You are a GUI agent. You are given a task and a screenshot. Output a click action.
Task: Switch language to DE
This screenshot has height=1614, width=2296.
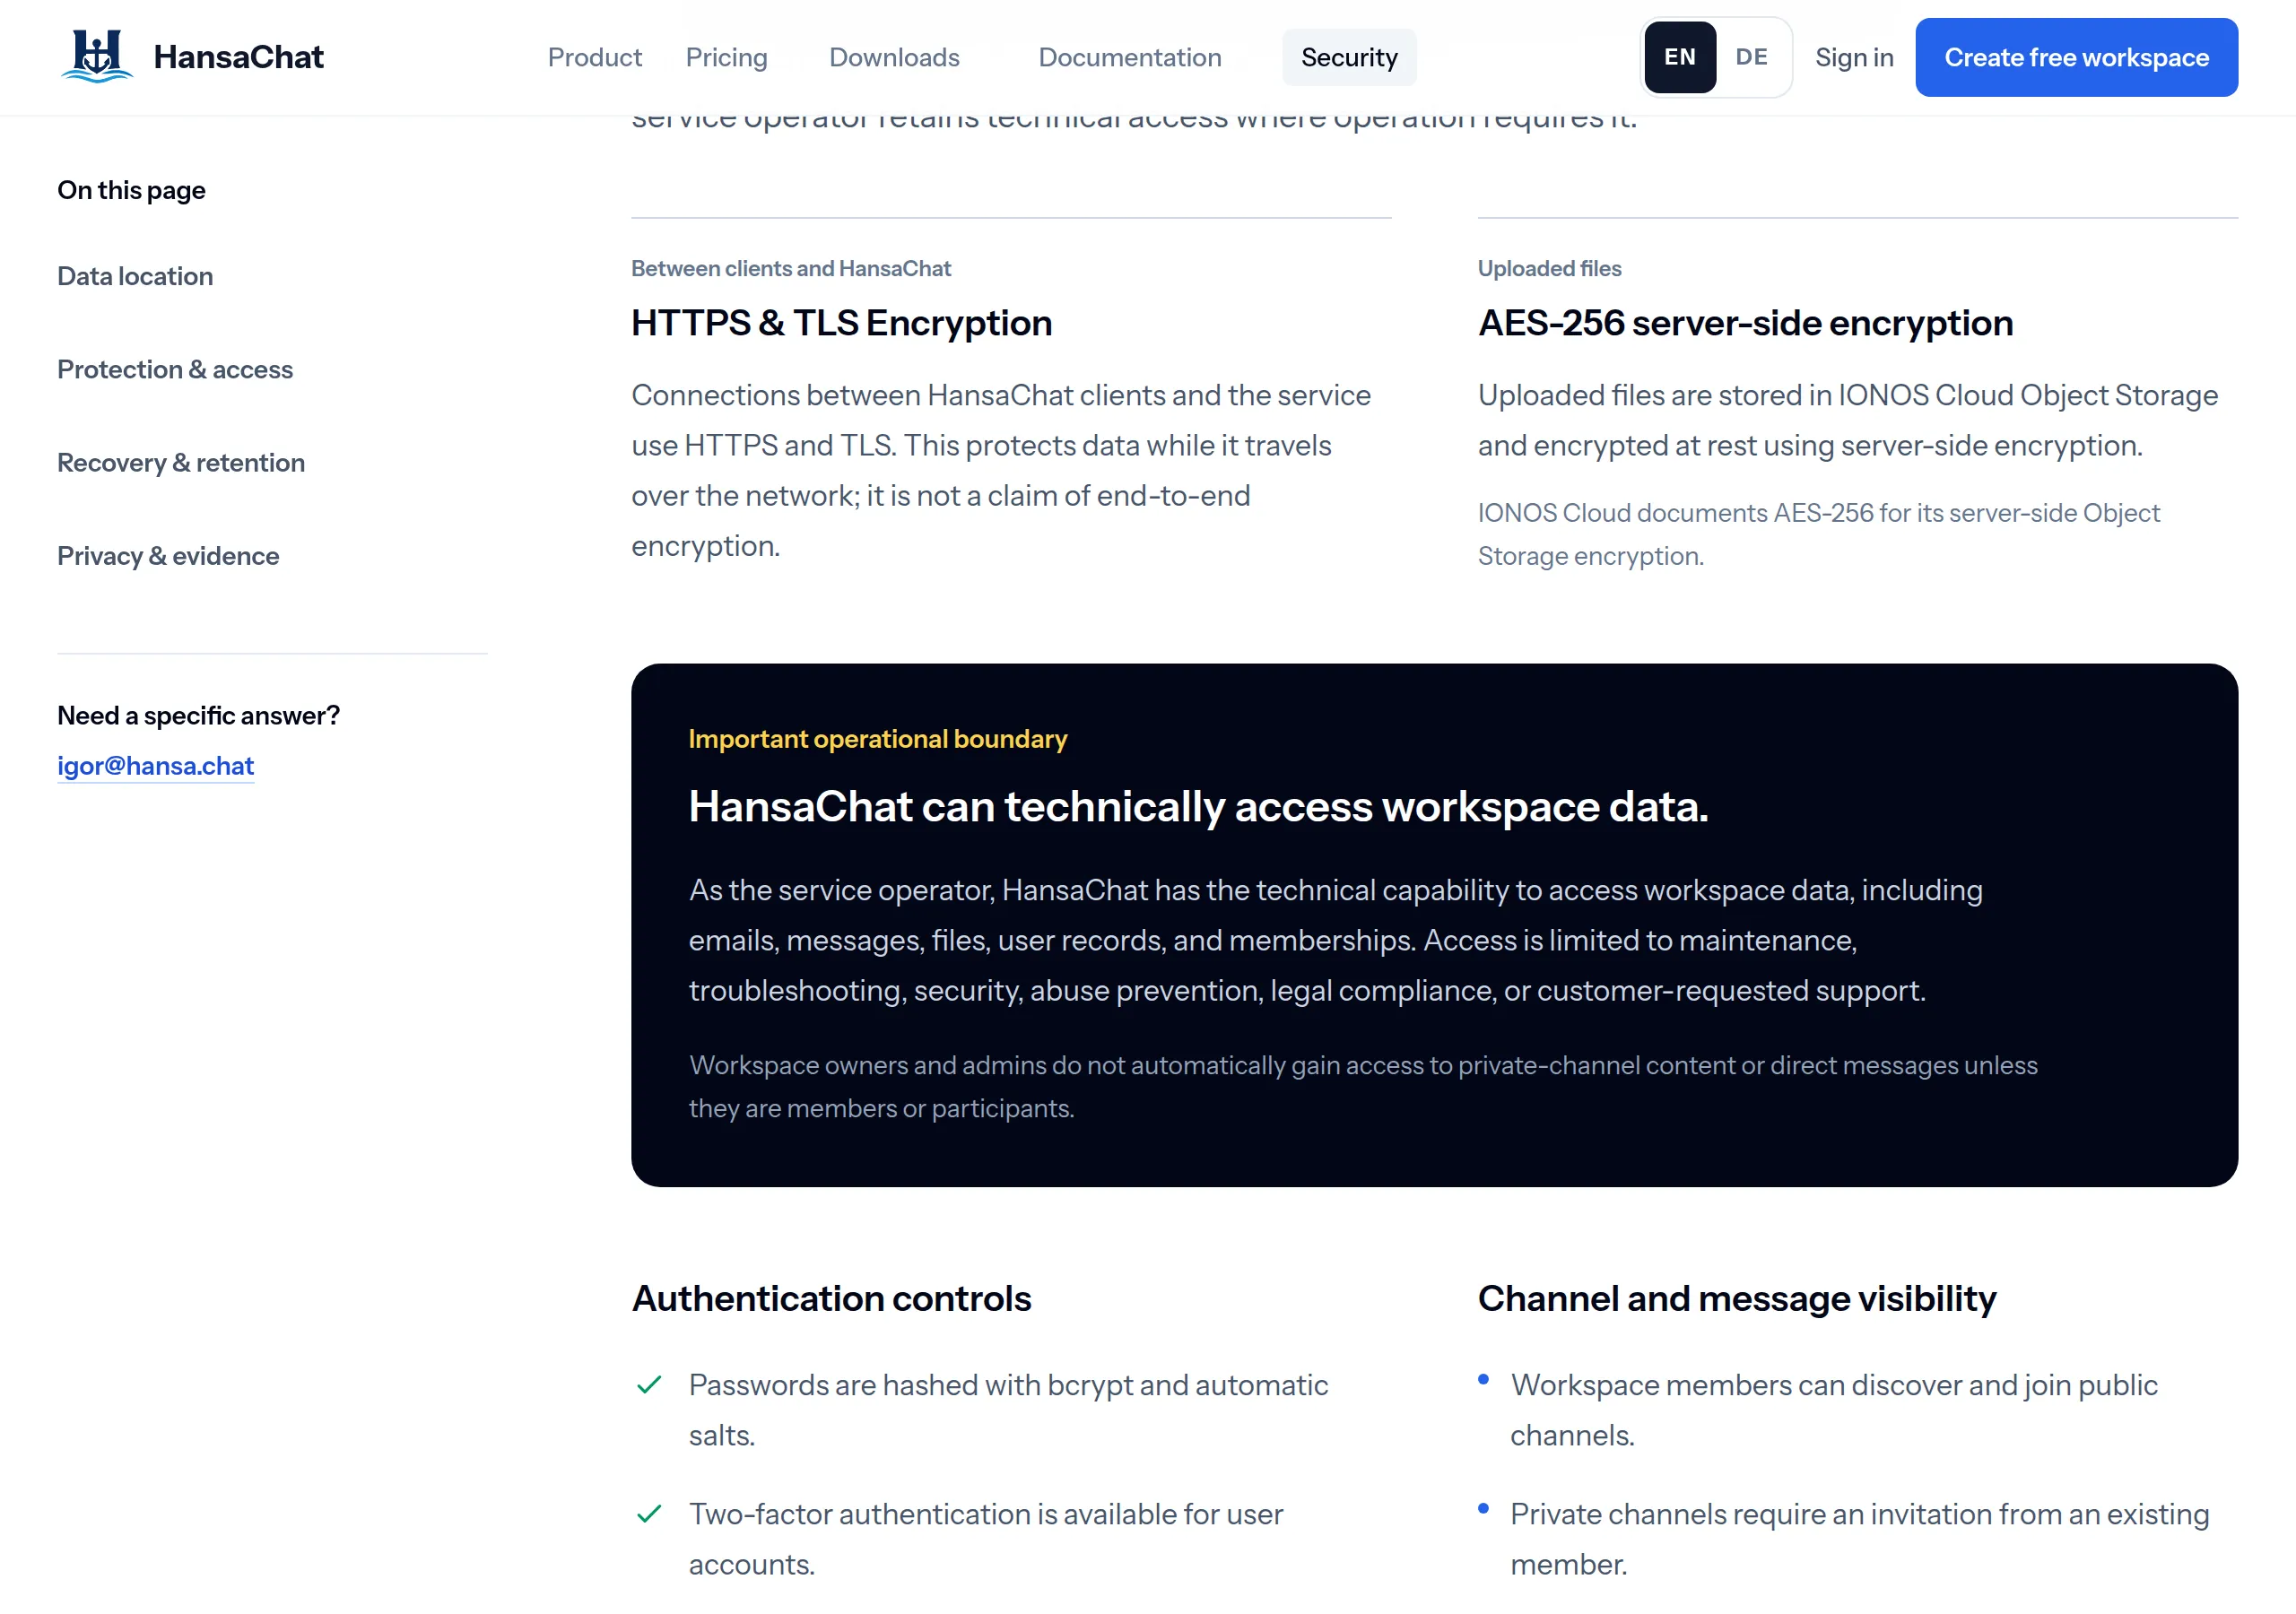click(x=1751, y=57)
